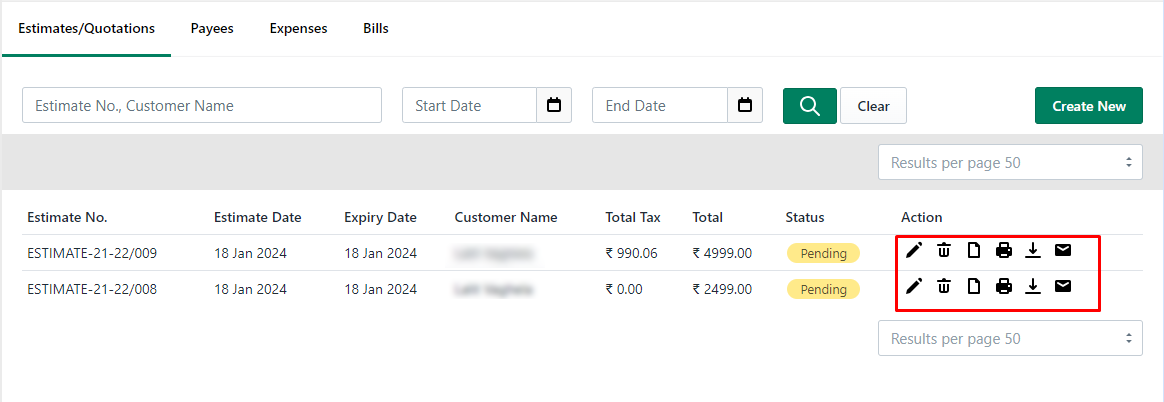Edit estimate ESTIMATE-21-22/008 with the pencil icon
The width and height of the screenshot is (1164, 402).
[914, 286]
